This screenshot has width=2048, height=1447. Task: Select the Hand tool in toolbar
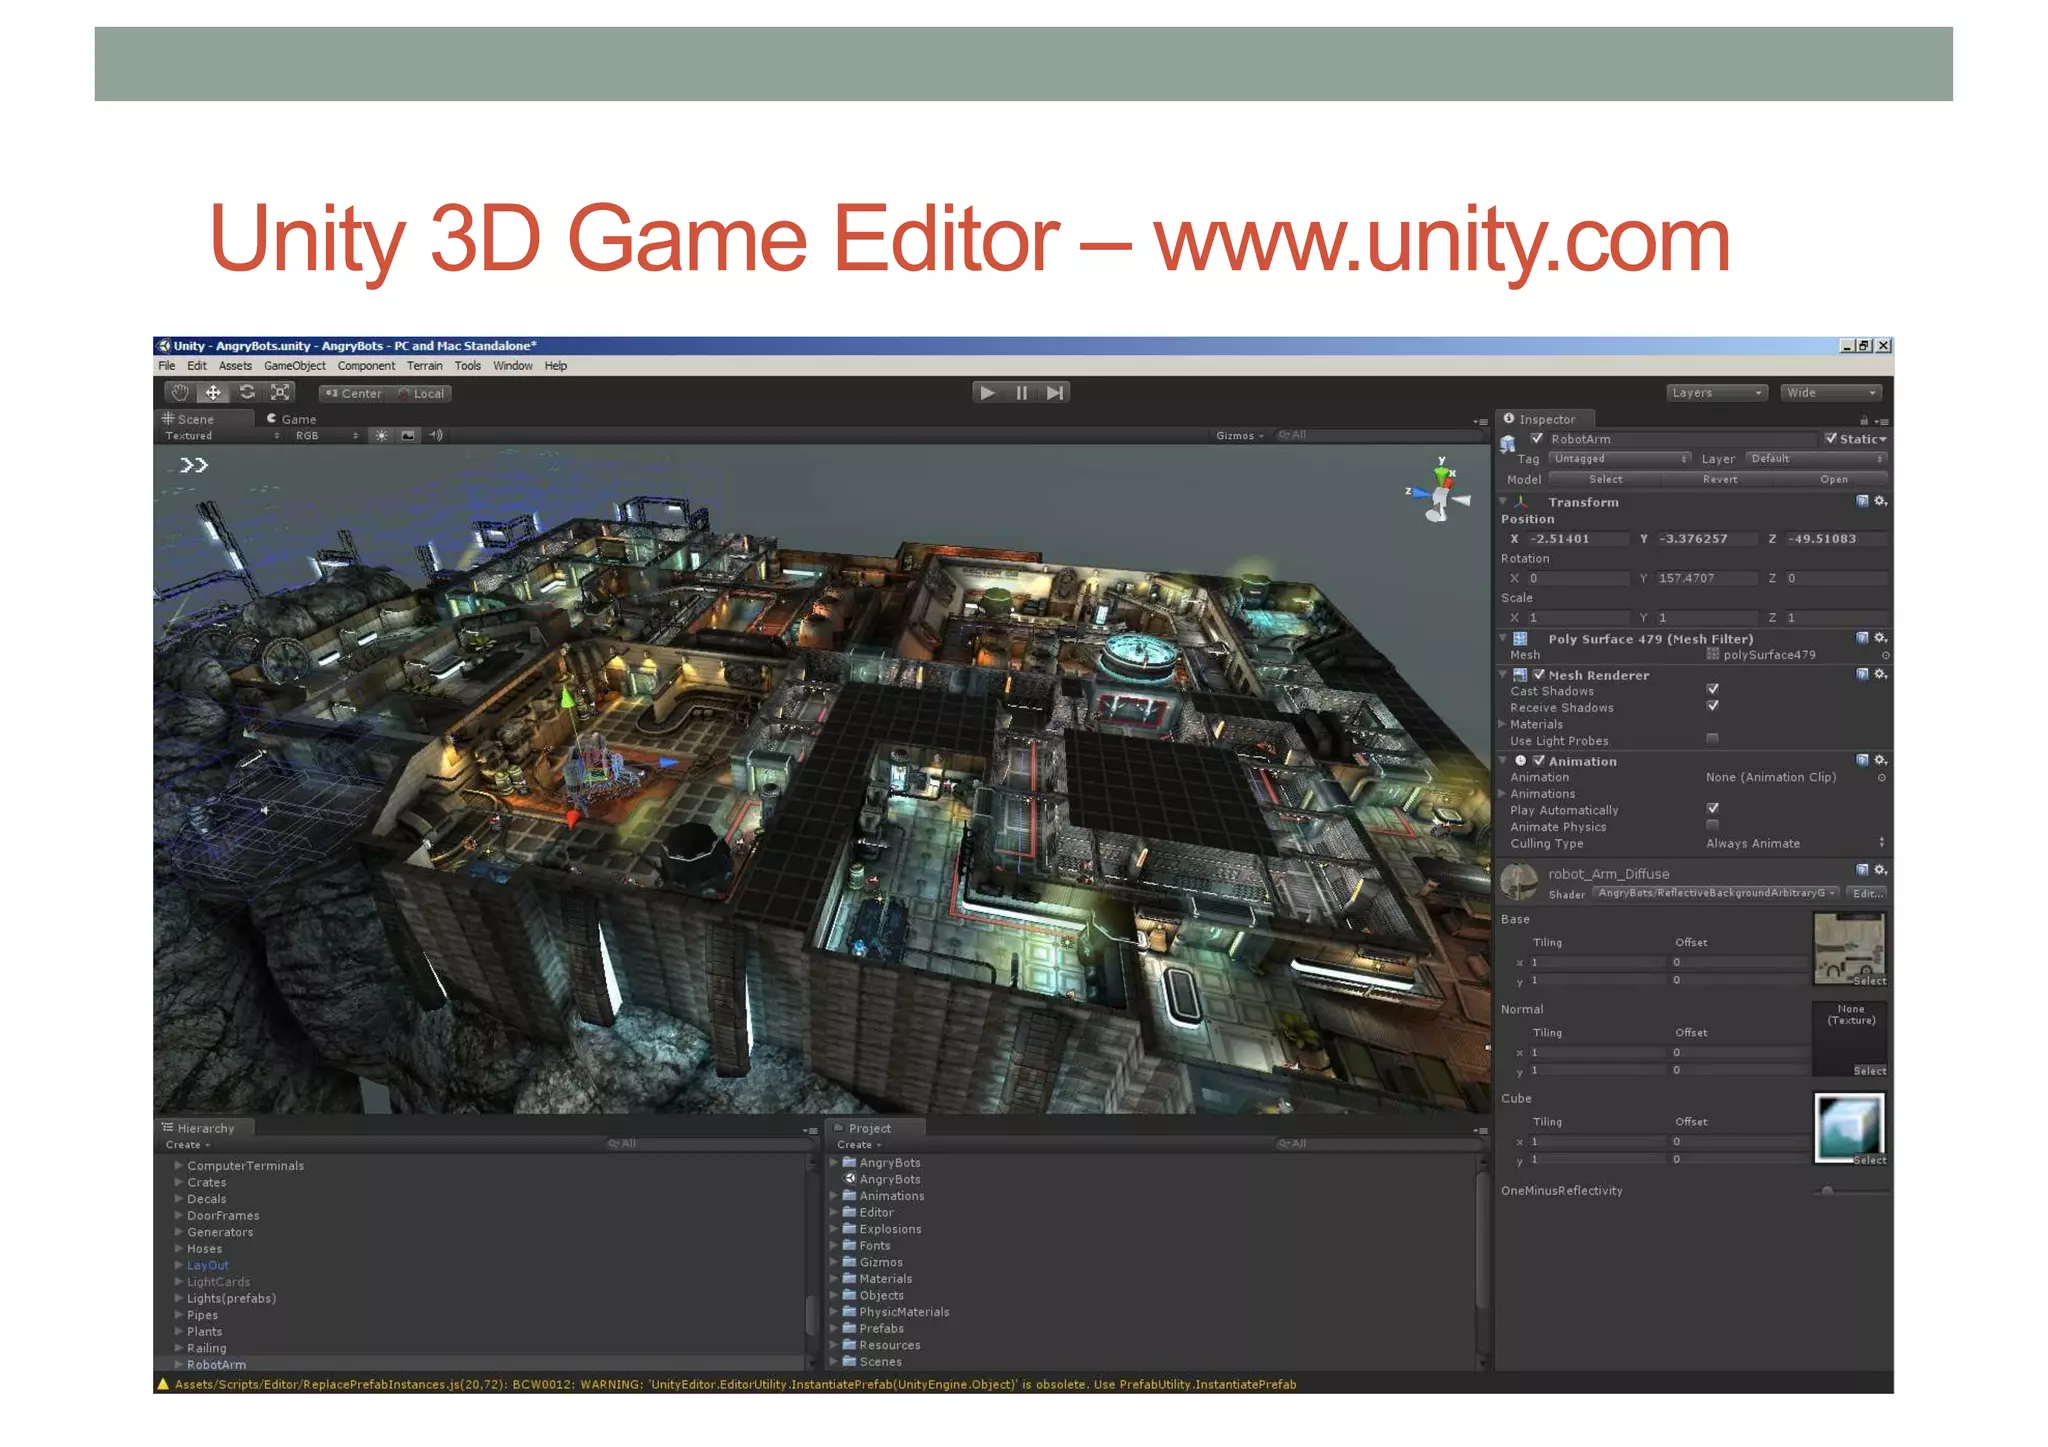180,393
